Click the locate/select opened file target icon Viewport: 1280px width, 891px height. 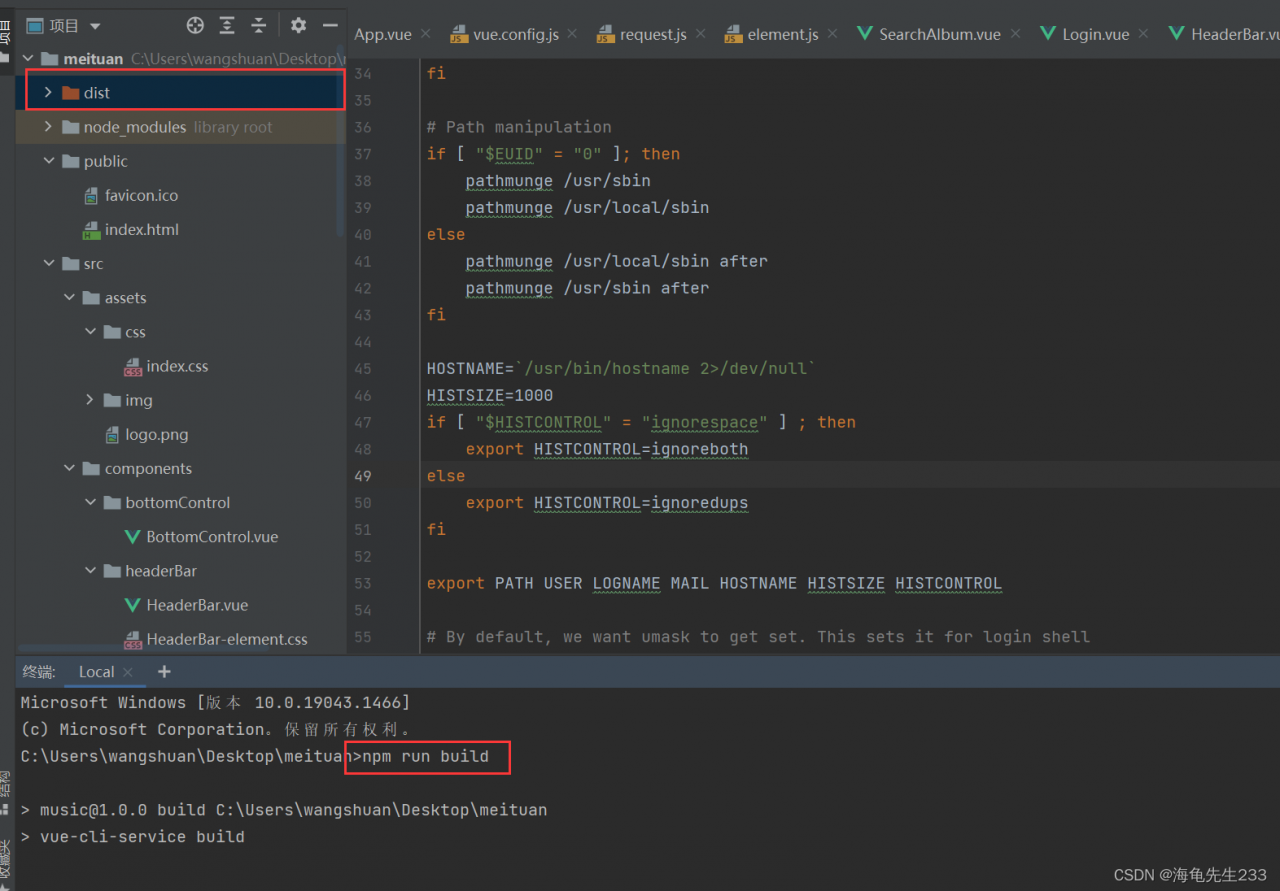[195, 26]
